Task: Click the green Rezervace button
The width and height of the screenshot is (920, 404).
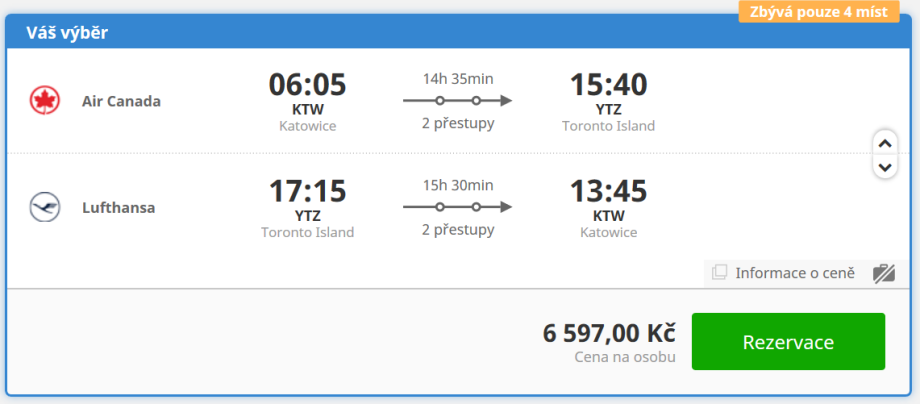Action: (x=788, y=342)
